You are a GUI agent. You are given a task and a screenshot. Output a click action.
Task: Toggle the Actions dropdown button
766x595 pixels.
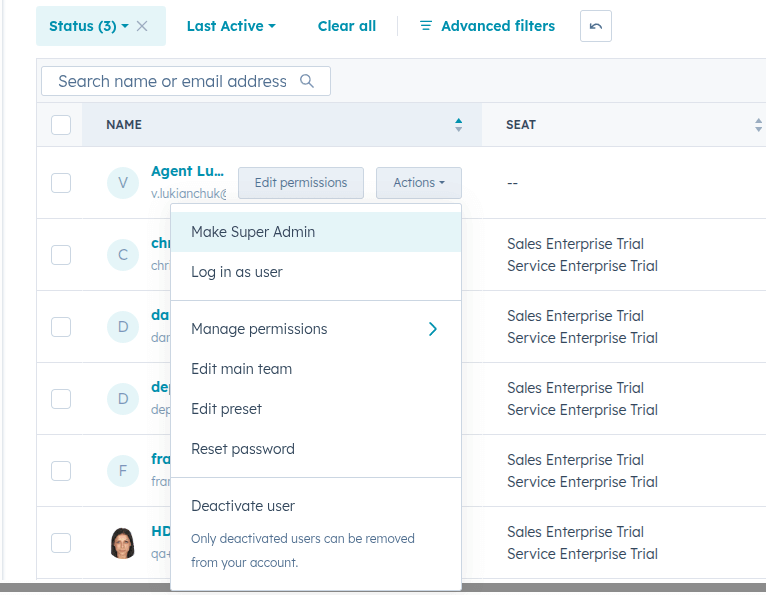(419, 183)
